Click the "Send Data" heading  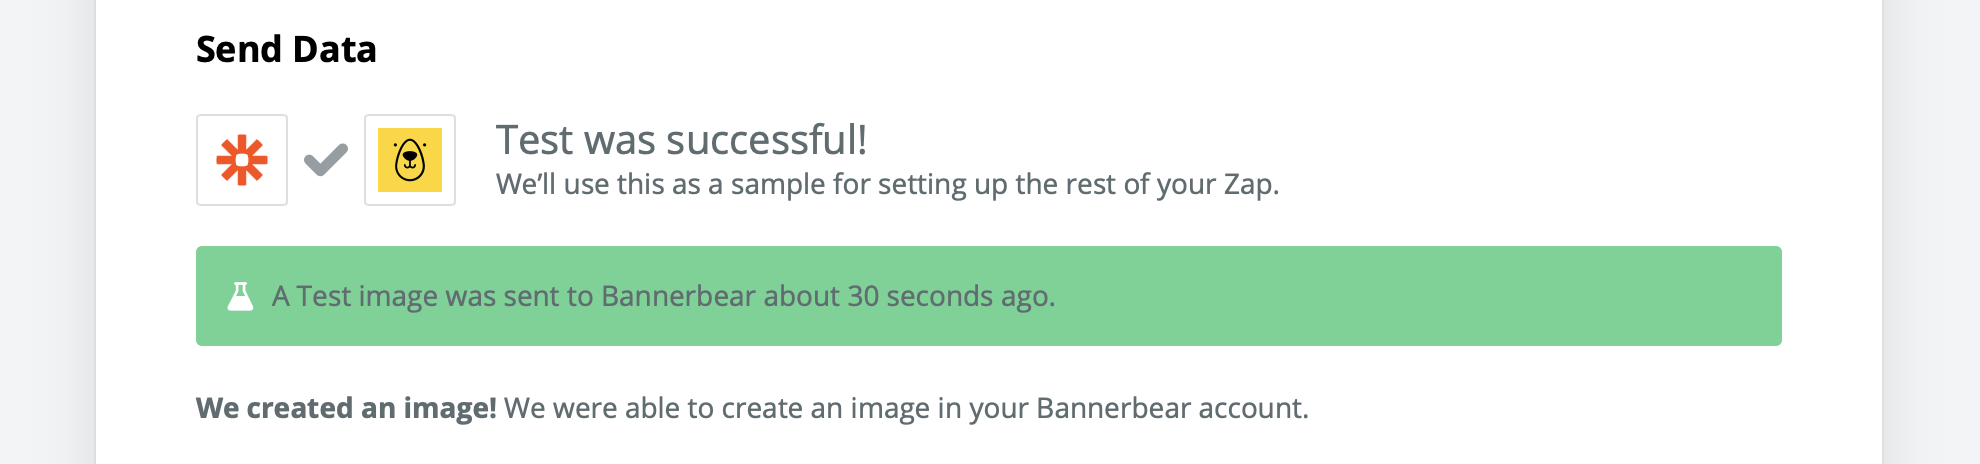click(286, 49)
